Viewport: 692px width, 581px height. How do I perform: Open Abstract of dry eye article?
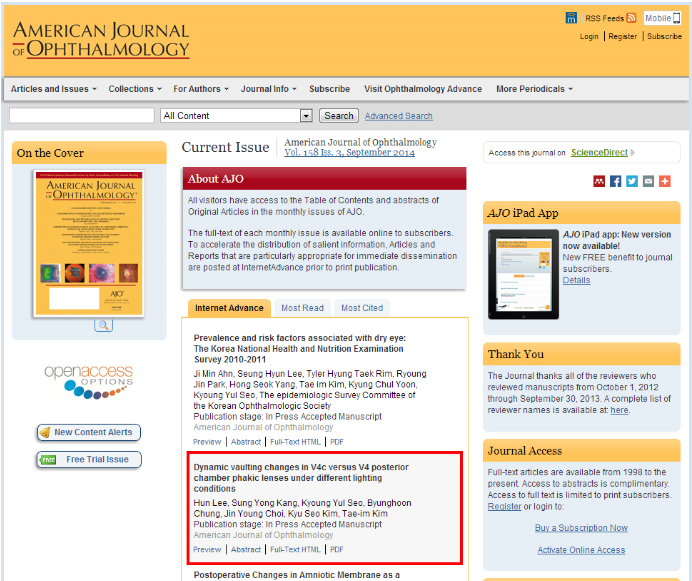[x=246, y=442]
